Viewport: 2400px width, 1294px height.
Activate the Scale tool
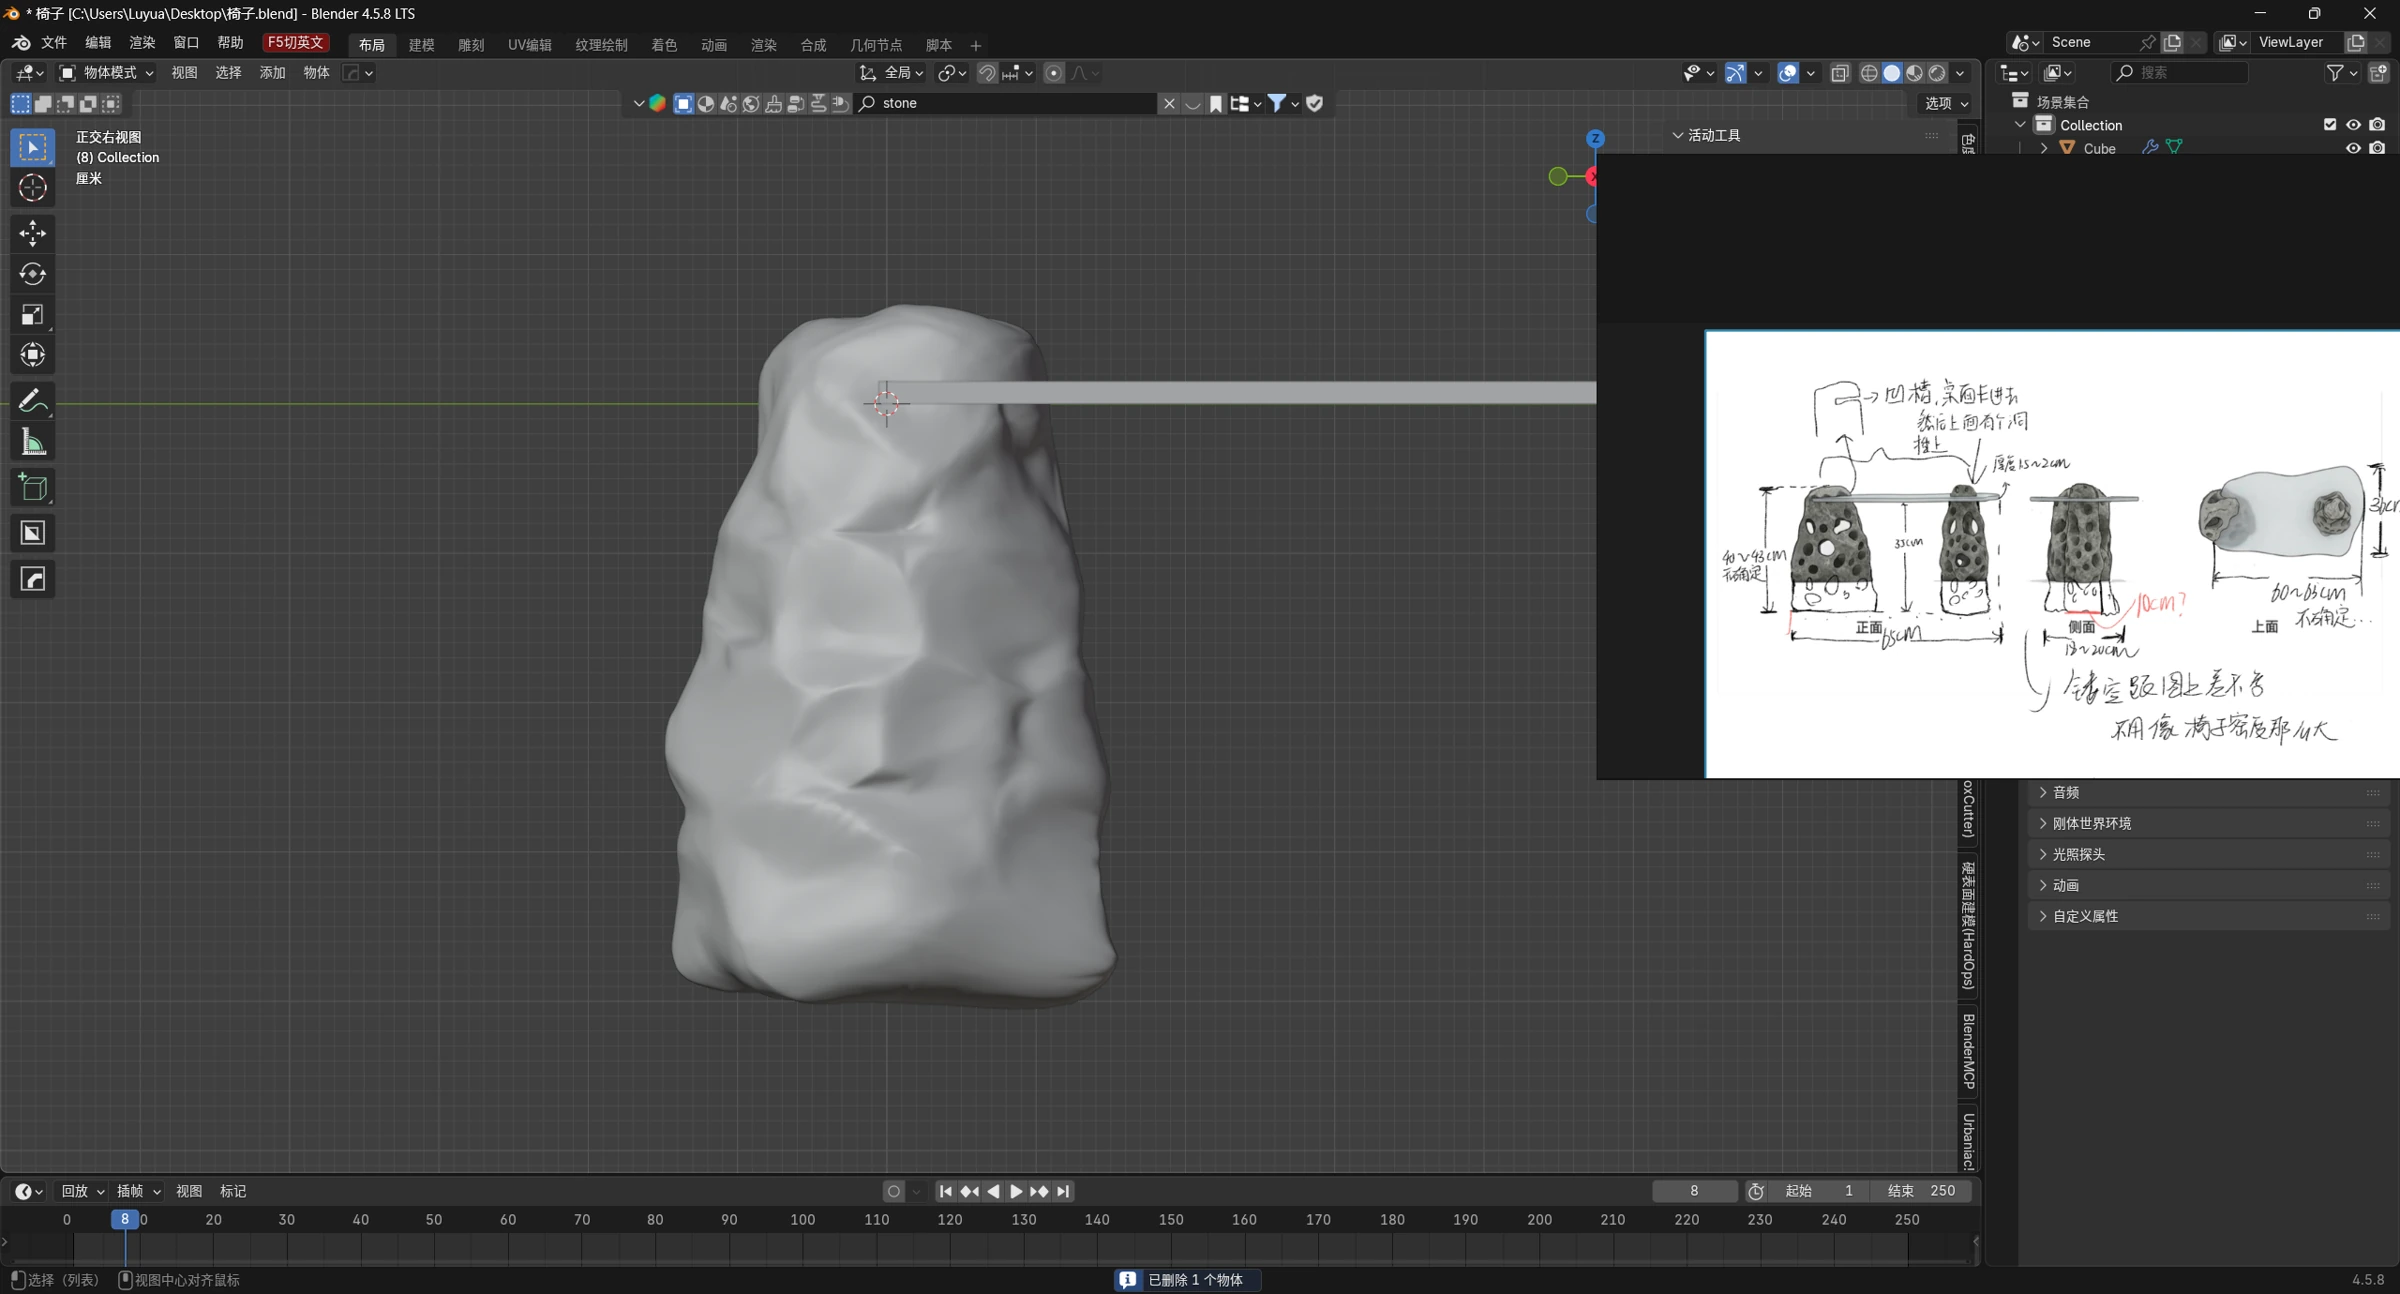32,315
